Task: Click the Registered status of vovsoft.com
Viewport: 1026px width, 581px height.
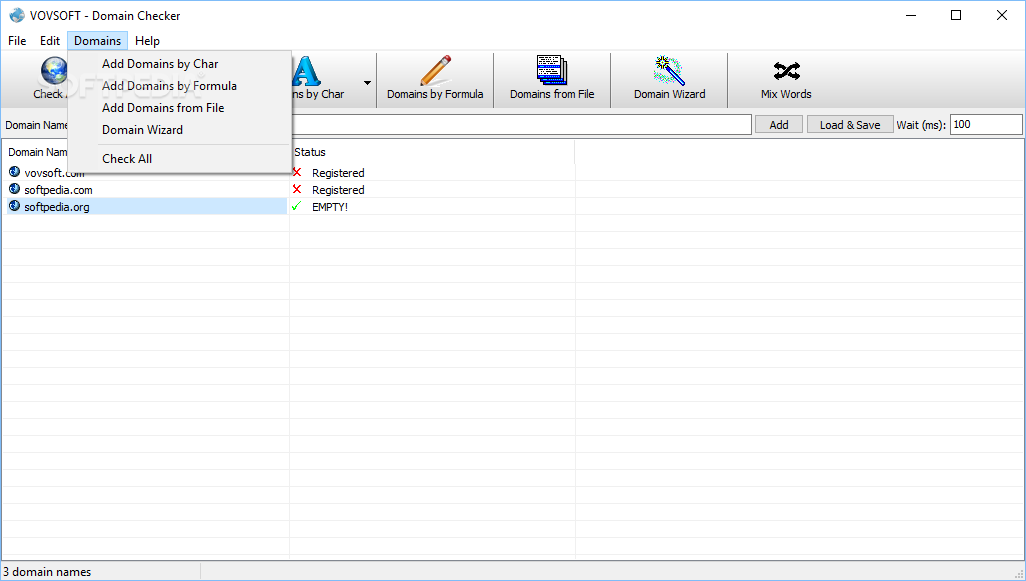Action: click(338, 173)
